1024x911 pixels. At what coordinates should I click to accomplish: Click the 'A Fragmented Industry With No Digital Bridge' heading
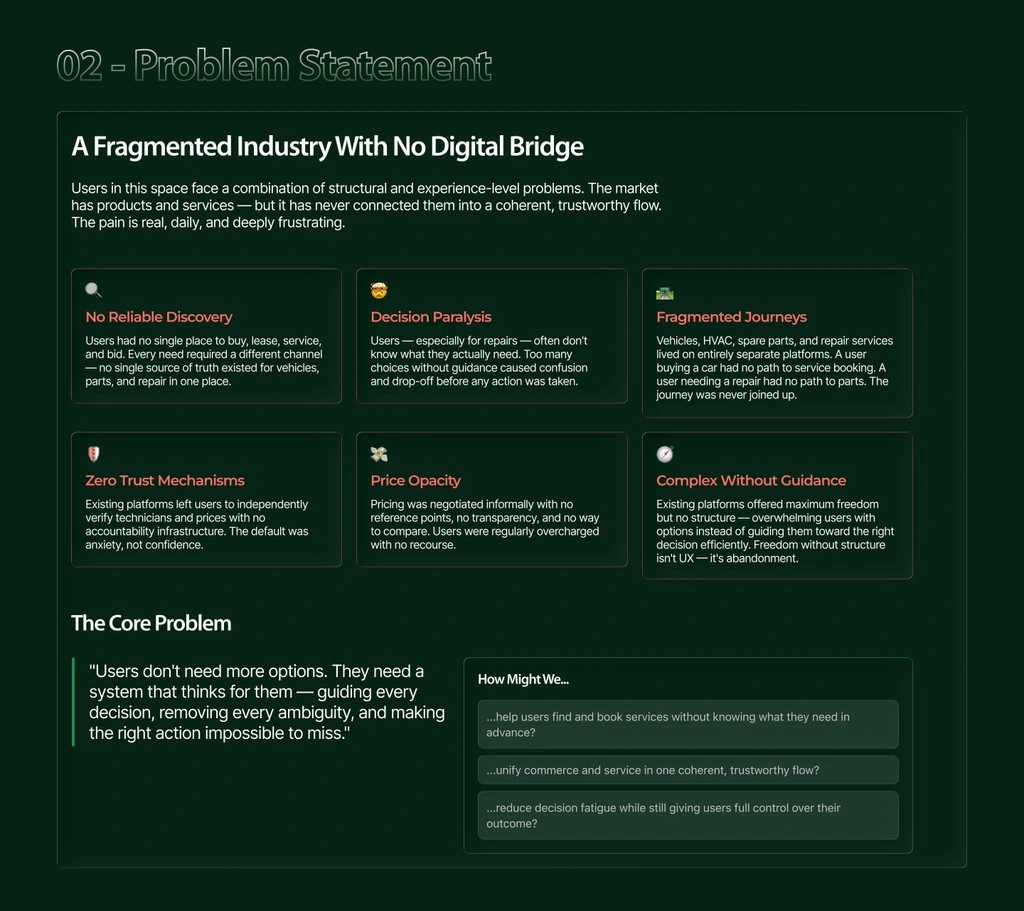tap(327, 146)
